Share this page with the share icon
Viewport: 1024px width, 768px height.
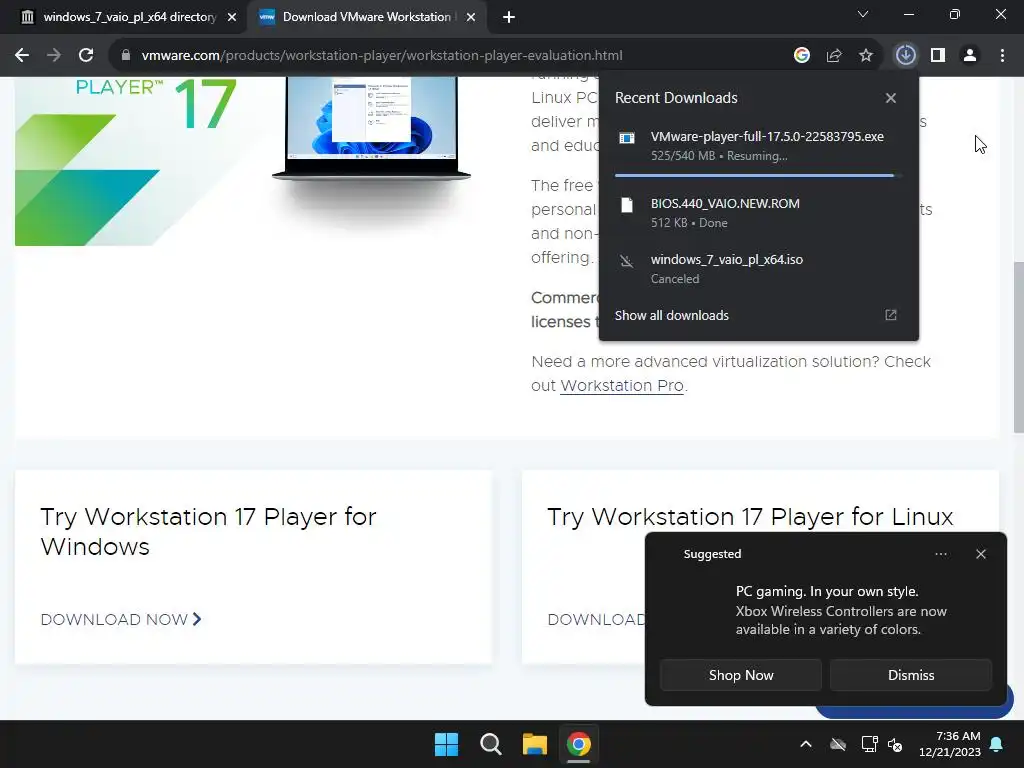point(834,56)
